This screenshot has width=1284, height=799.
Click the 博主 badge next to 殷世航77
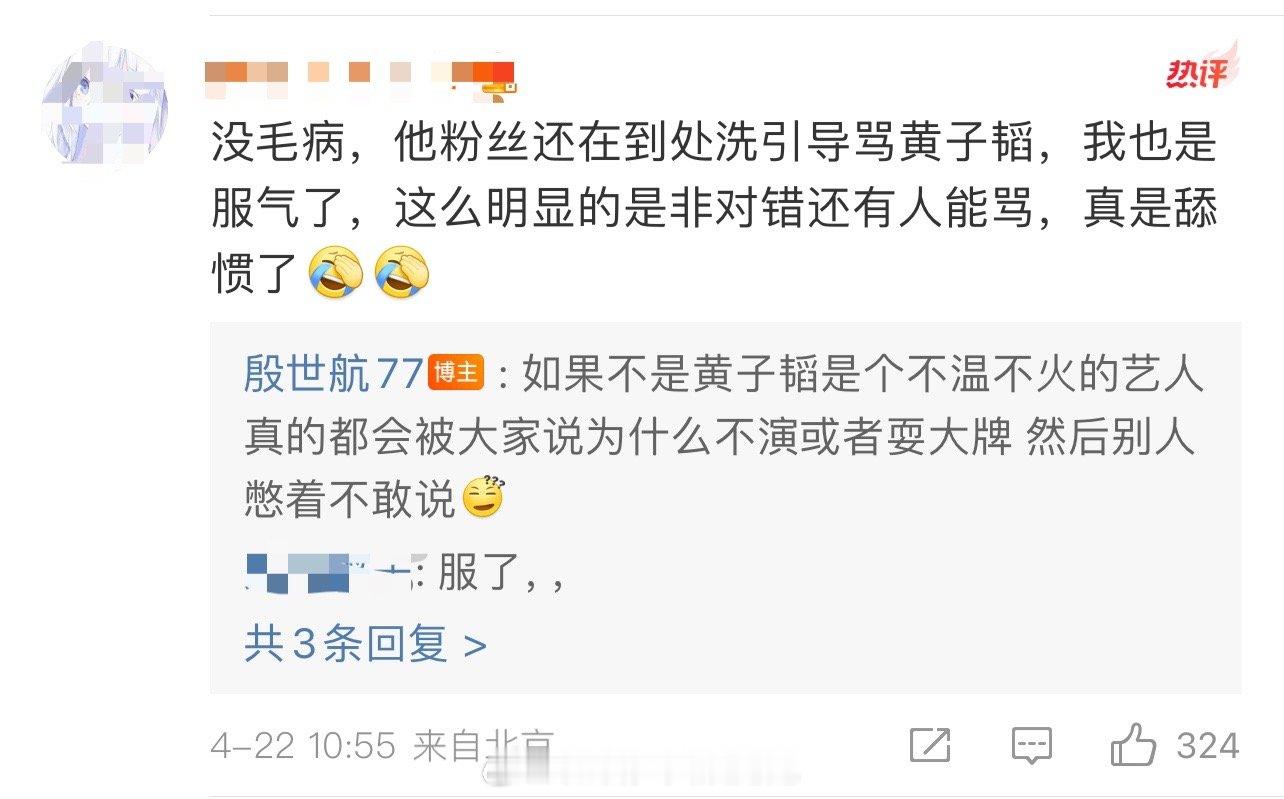click(x=456, y=373)
